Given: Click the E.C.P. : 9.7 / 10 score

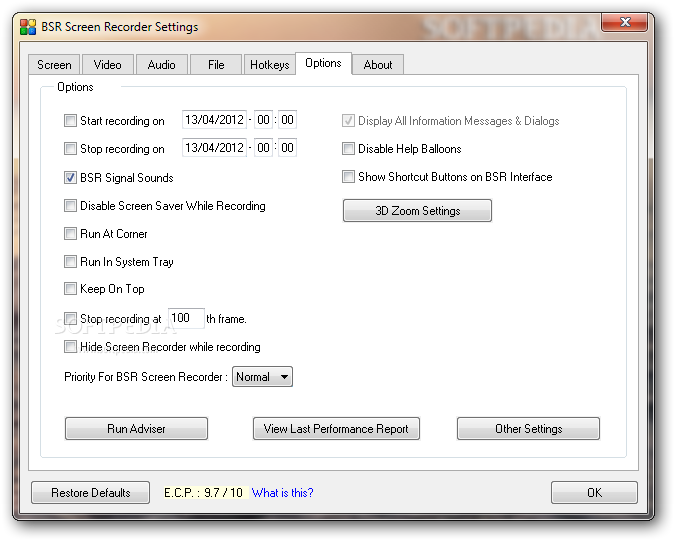Looking at the screenshot, I should 204,493.
